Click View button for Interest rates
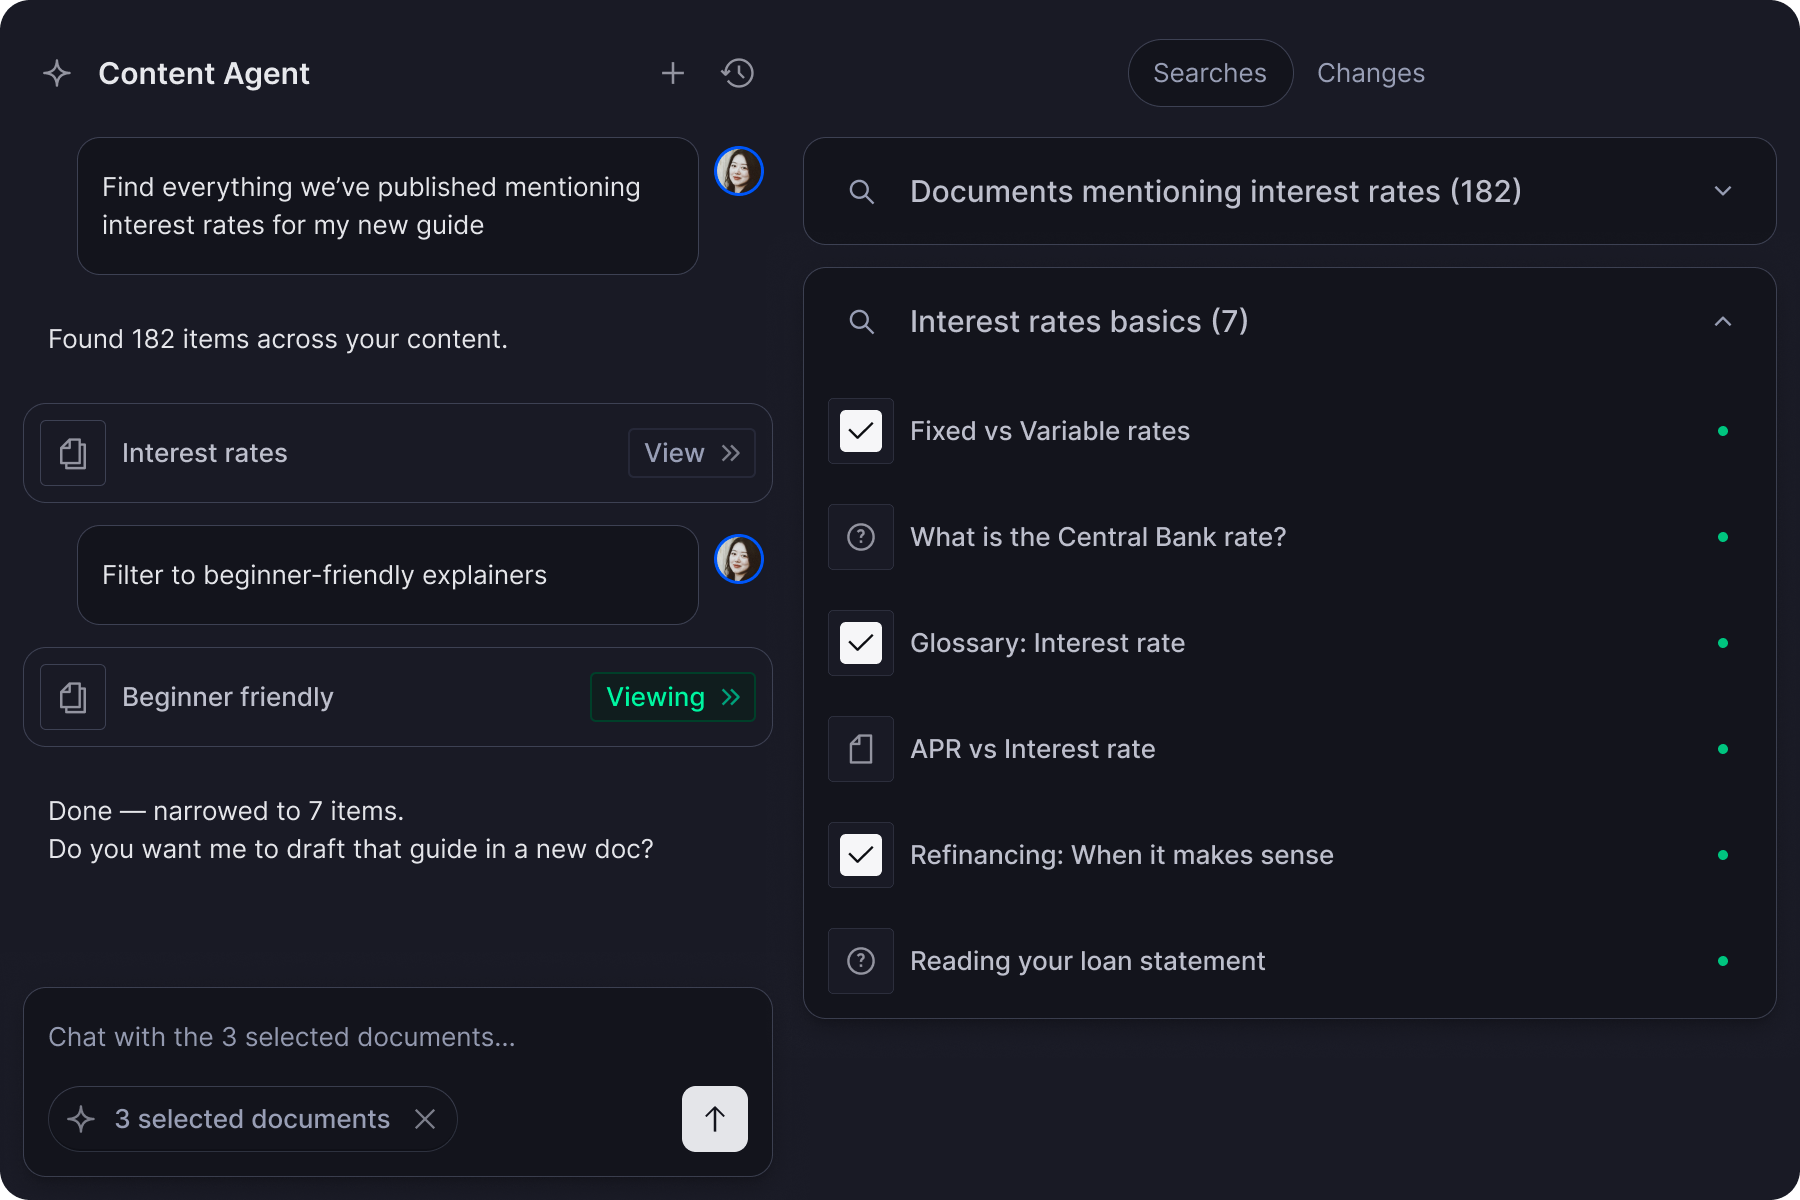The width and height of the screenshot is (1800, 1200). pos(691,453)
